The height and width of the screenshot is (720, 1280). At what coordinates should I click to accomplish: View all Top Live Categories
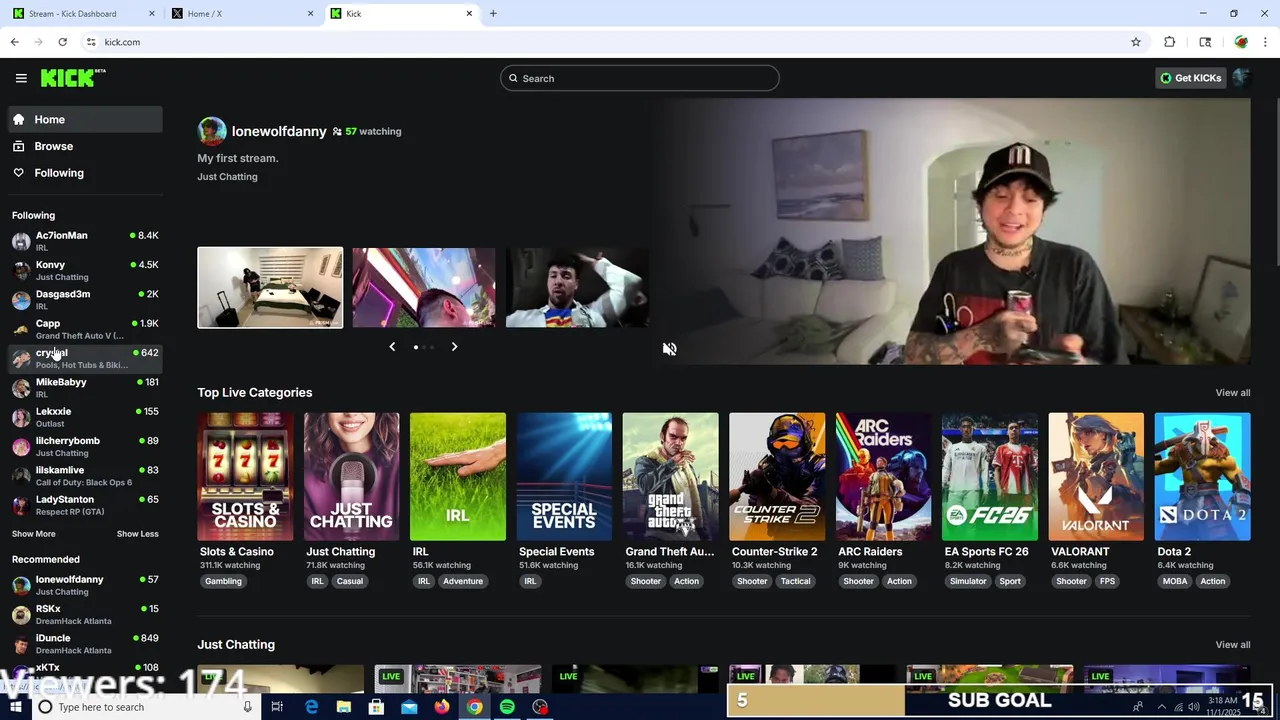click(1232, 393)
